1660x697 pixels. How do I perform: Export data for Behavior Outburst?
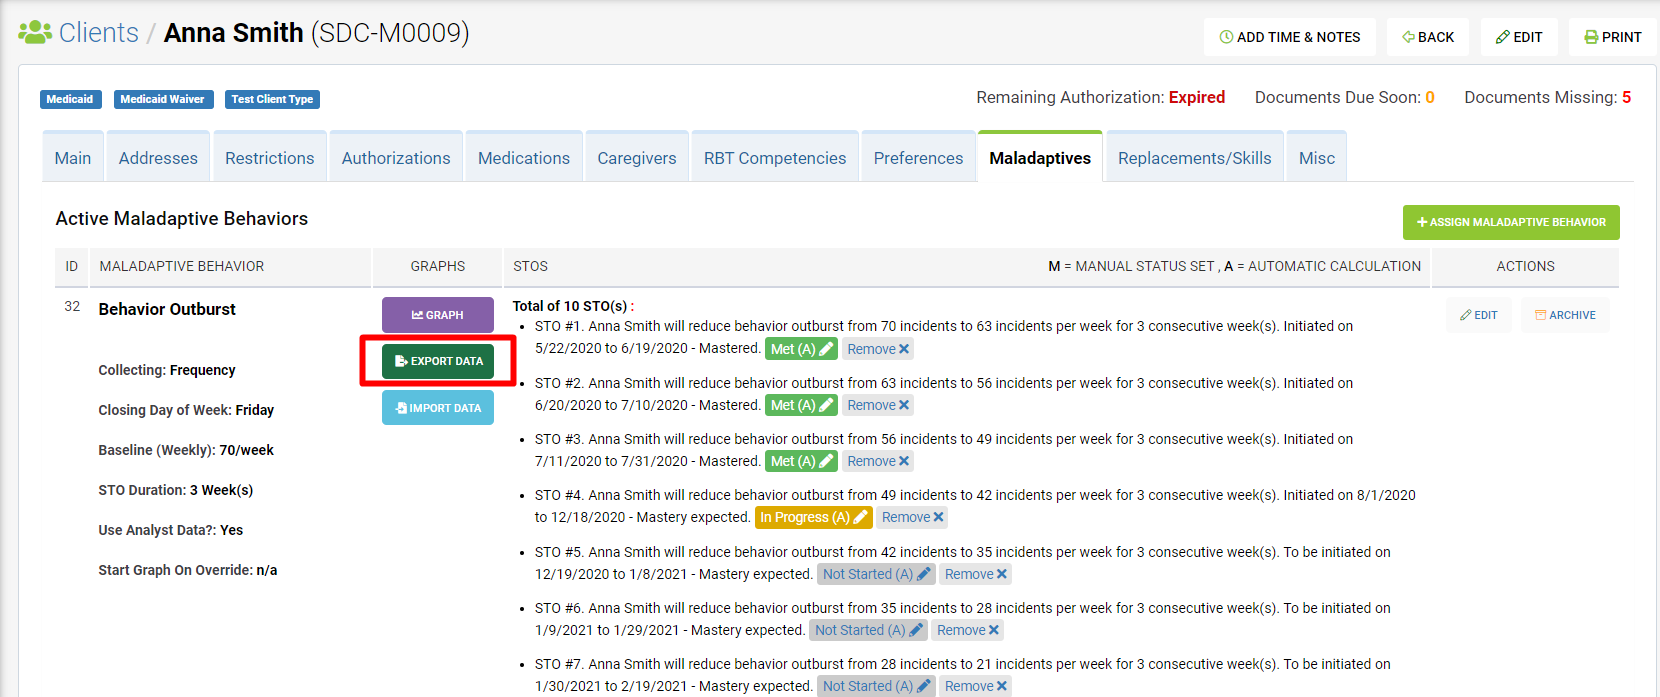pyautogui.click(x=438, y=361)
